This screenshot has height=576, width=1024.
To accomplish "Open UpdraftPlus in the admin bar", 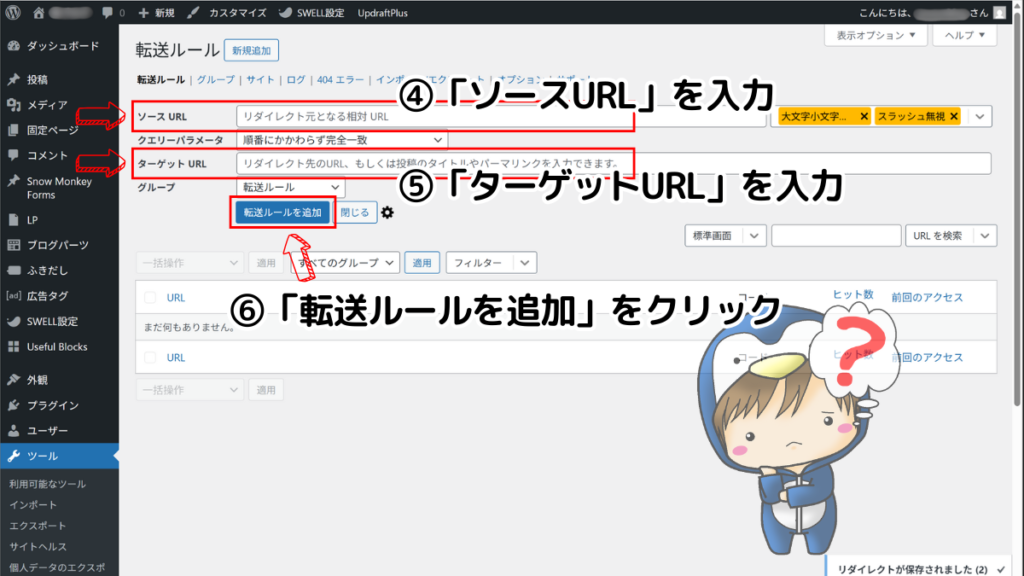I will pos(383,12).
